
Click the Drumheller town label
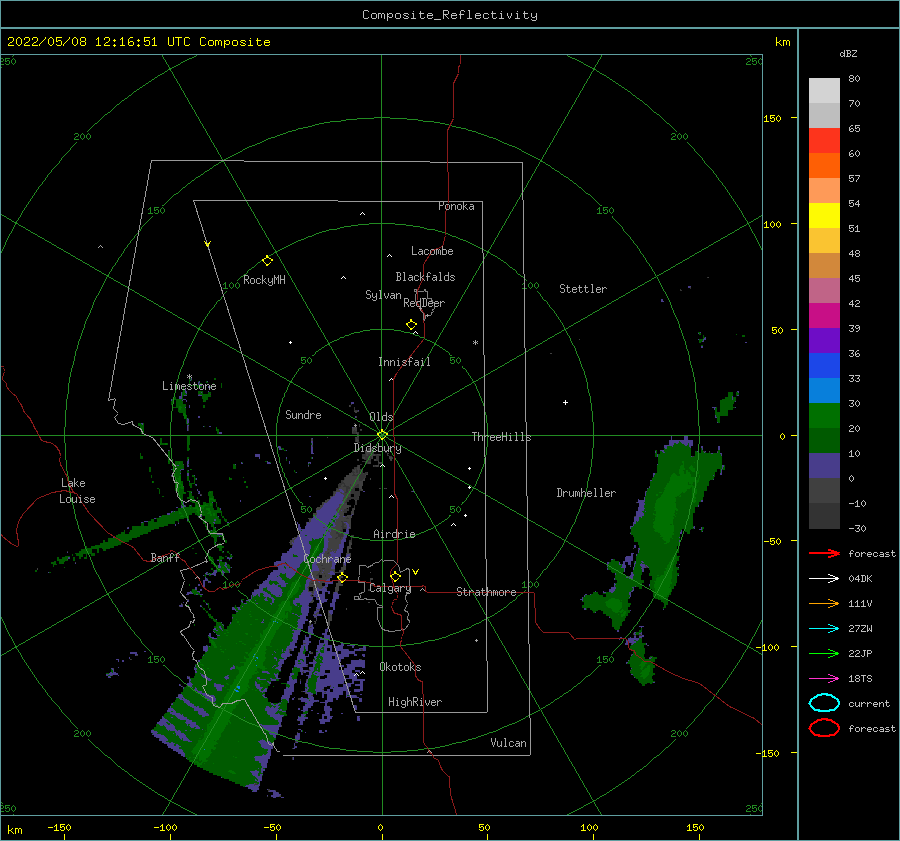click(586, 493)
